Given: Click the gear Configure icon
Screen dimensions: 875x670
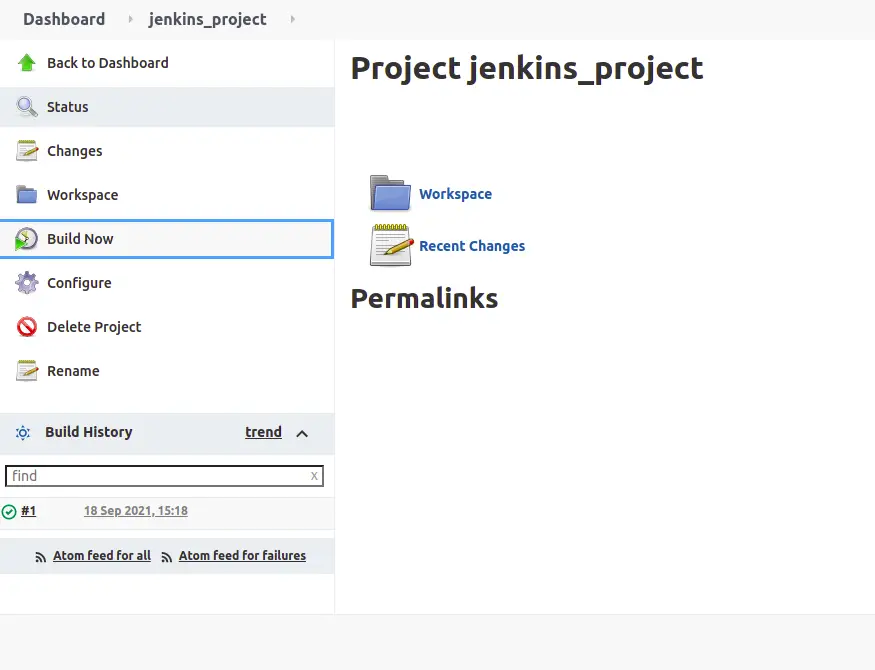Looking at the screenshot, I should coord(27,283).
